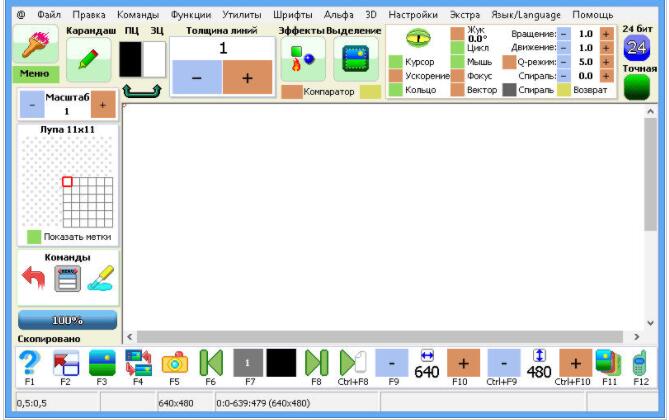Image resolution: width=669 pixels, height=420 pixels.
Task: Open the Шрифты menu
Action: (292, 15)
